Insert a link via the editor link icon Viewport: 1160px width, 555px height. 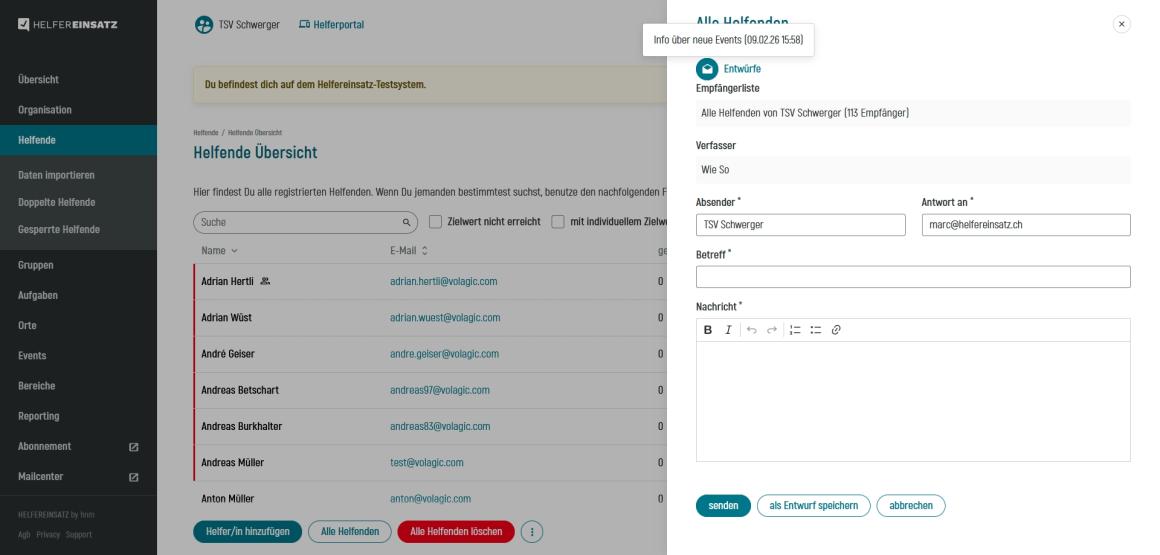tap(836, 330)
